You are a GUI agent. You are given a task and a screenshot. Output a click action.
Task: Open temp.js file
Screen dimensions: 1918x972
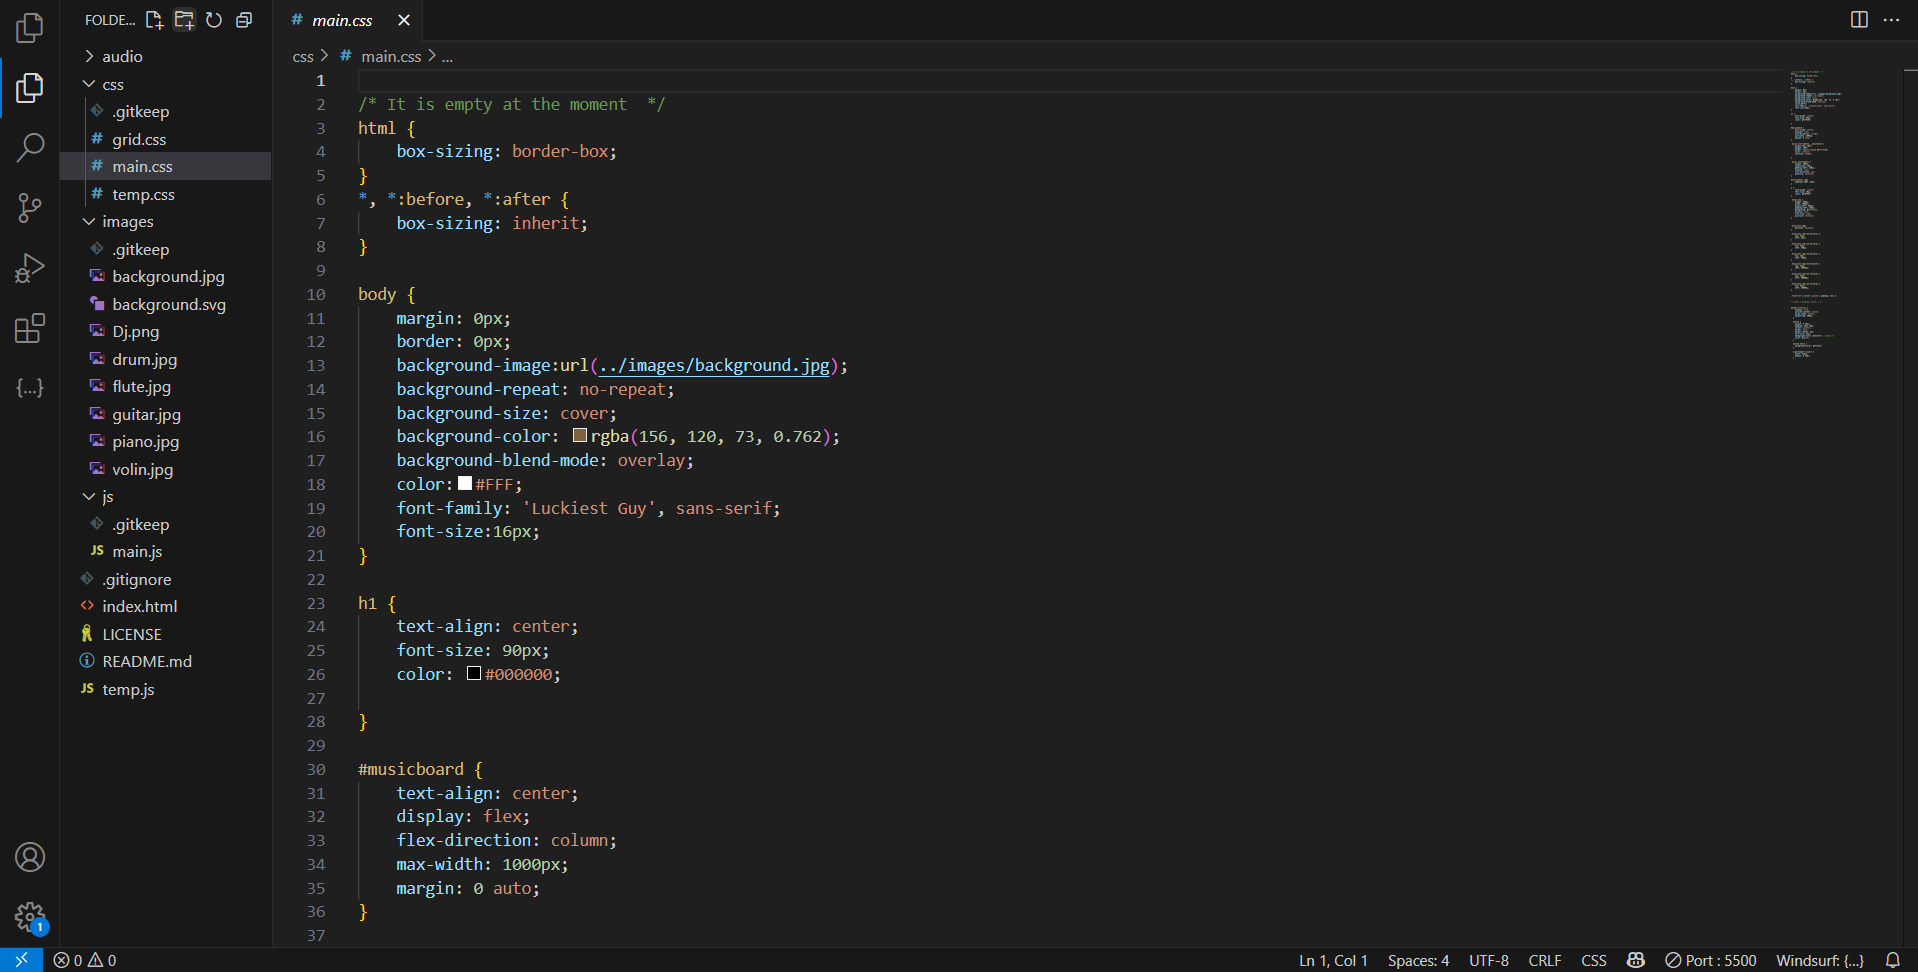(165, 689)
